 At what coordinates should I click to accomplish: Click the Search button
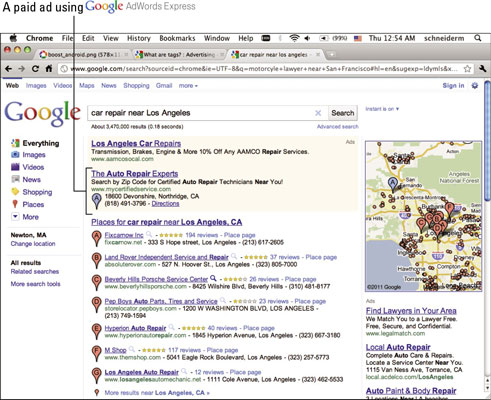[x=343, y=113]
